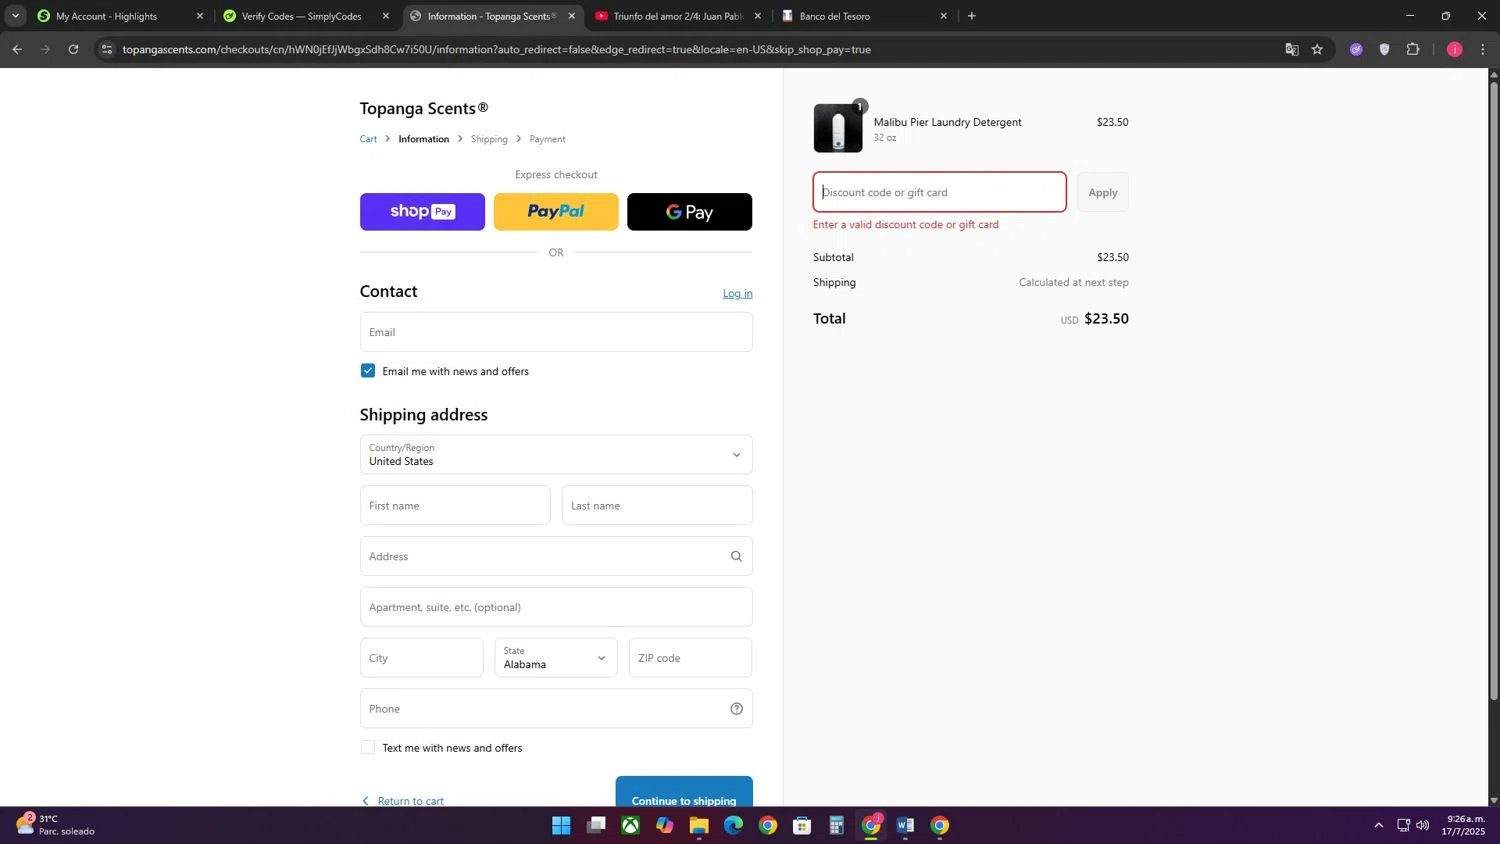Go to Cart breadcrumb
1500x844 pixels.
point(368,139)
